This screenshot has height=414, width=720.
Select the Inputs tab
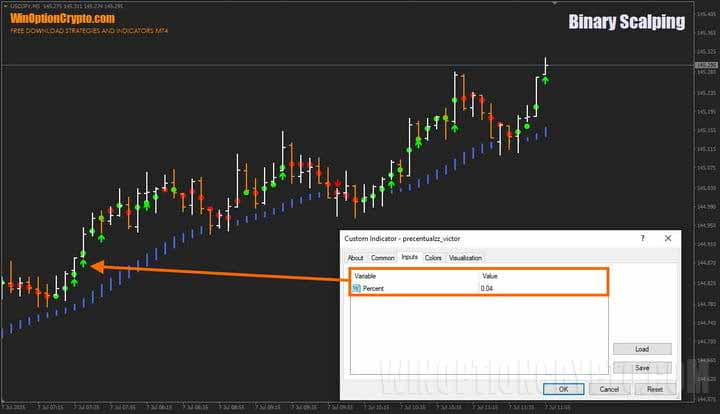click(409, 258)
